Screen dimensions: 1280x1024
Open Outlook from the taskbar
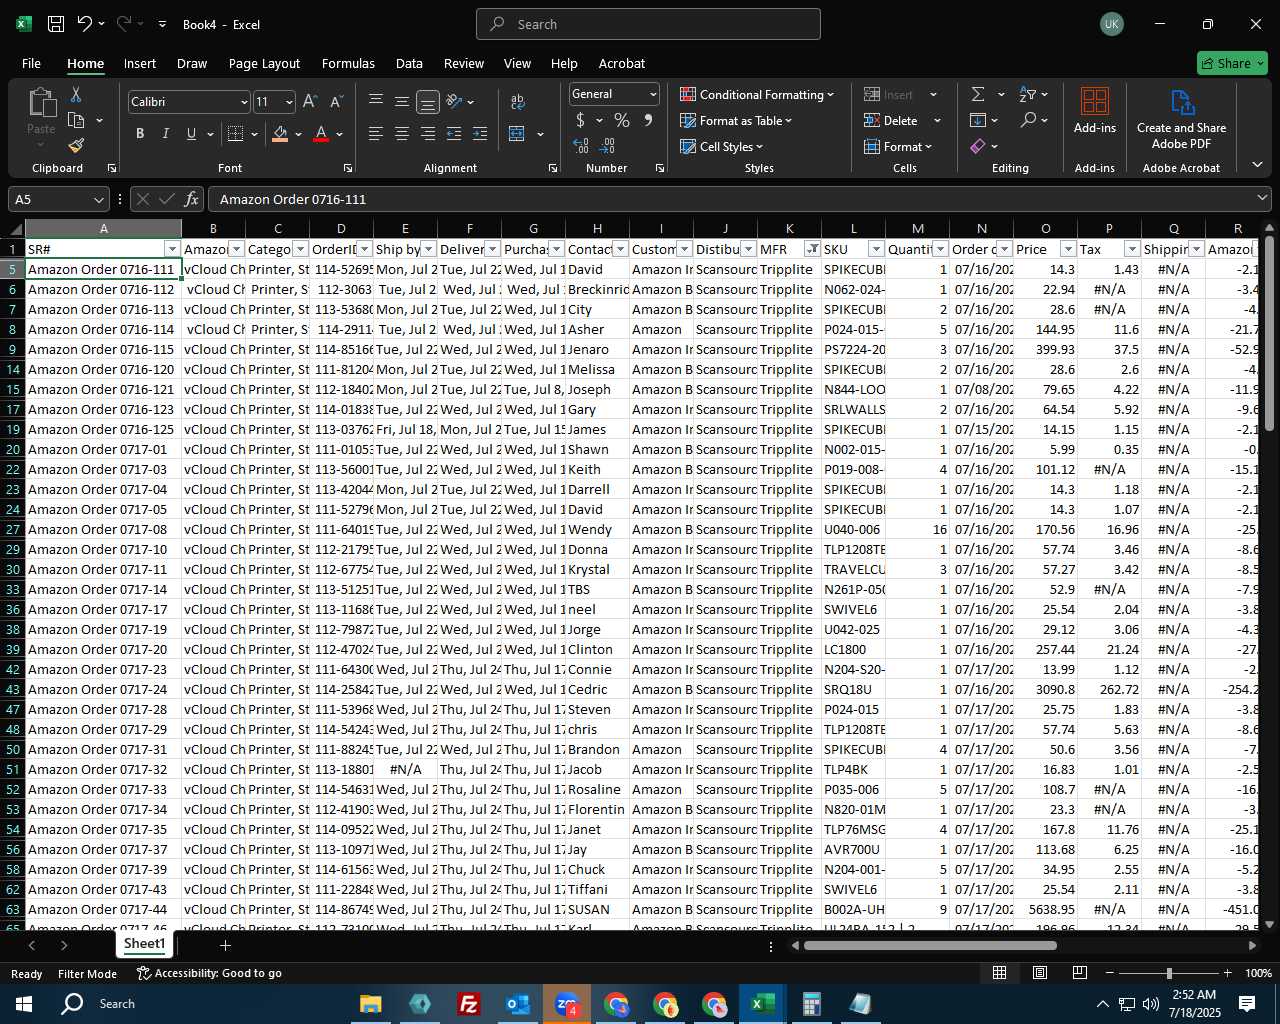pyautogui.click(x=518, y=1004)
